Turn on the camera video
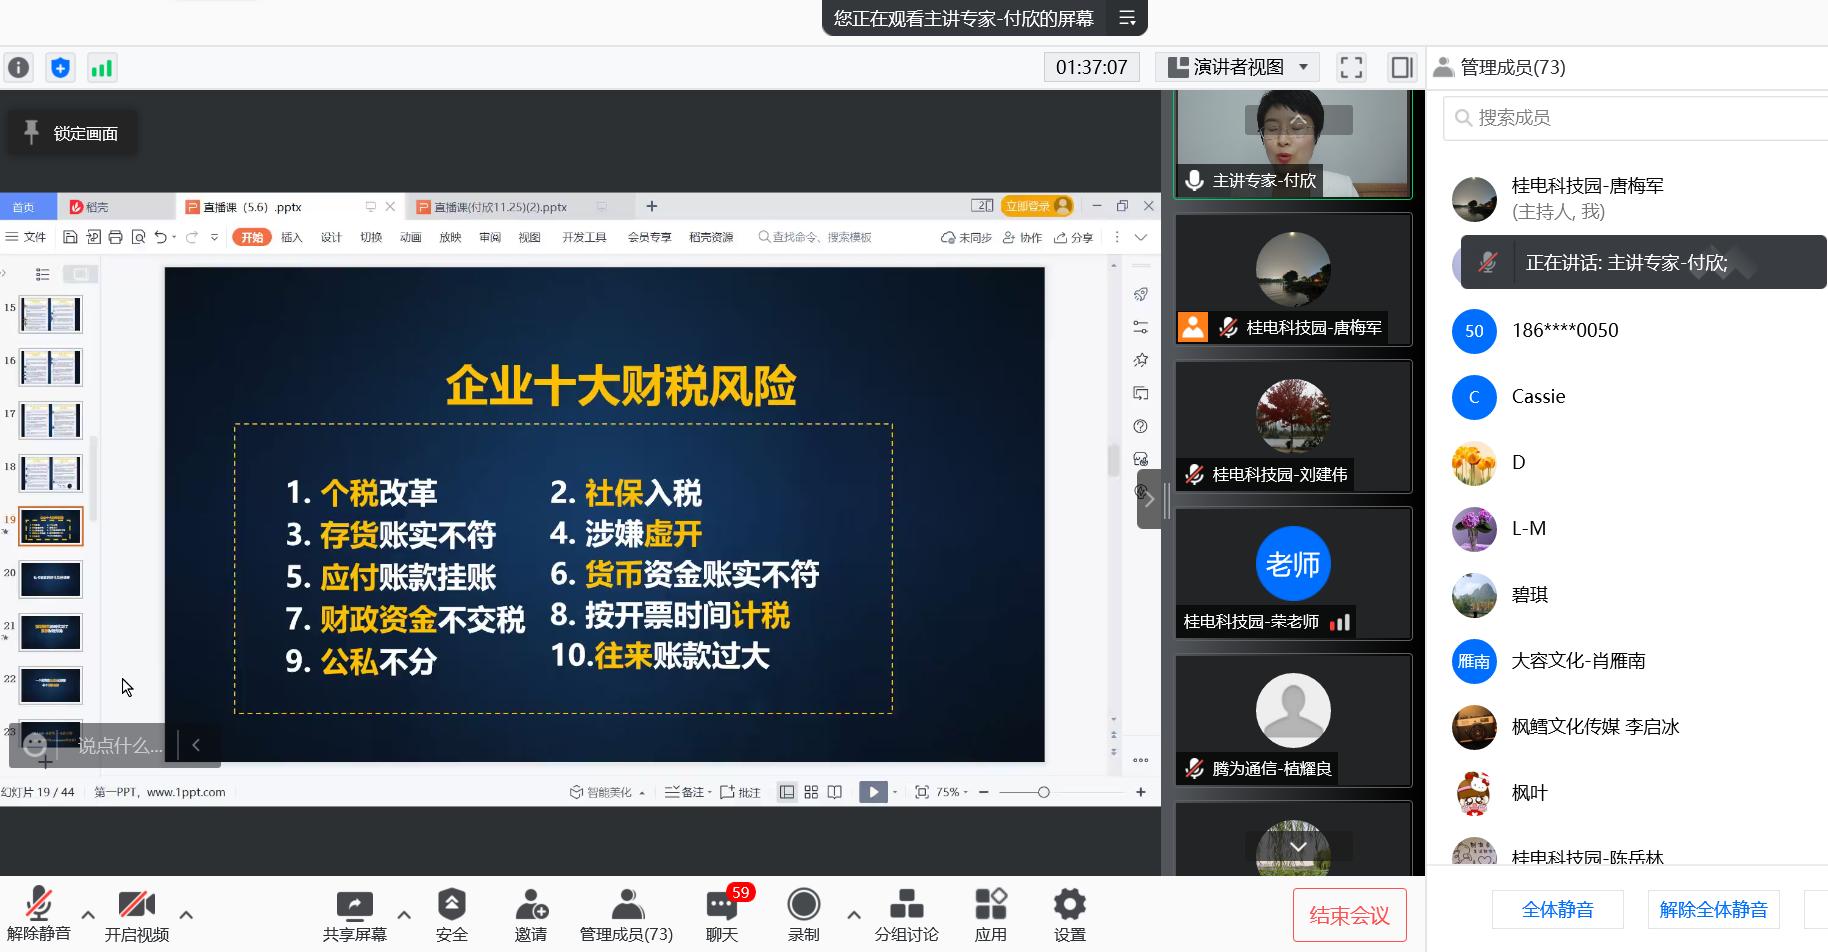 [137, 914]
